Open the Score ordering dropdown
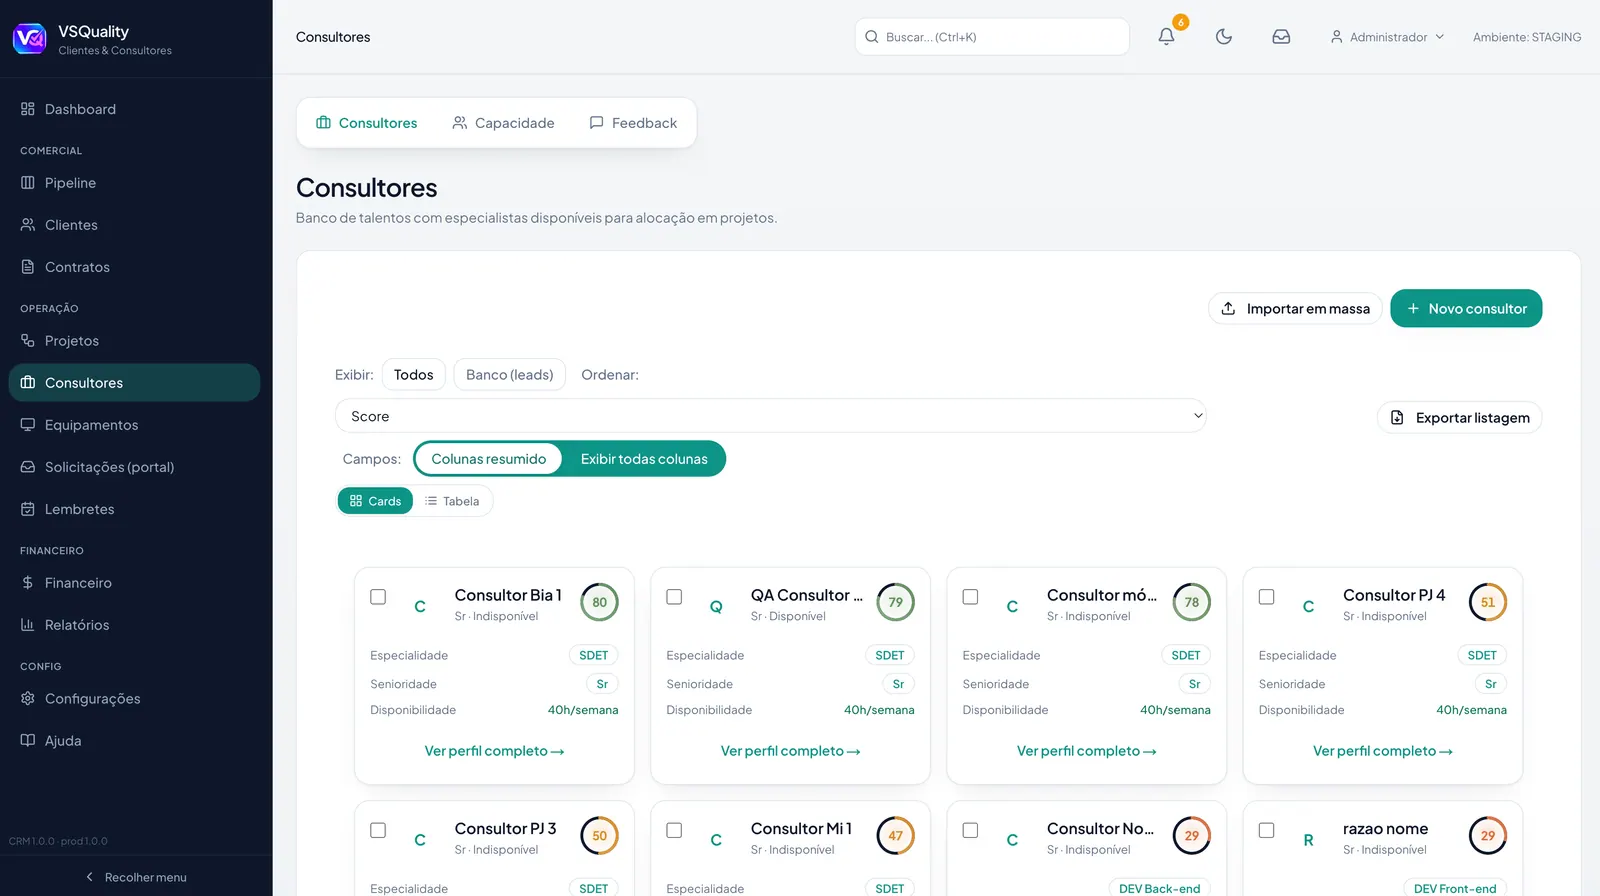 click(x=771, y=416)
